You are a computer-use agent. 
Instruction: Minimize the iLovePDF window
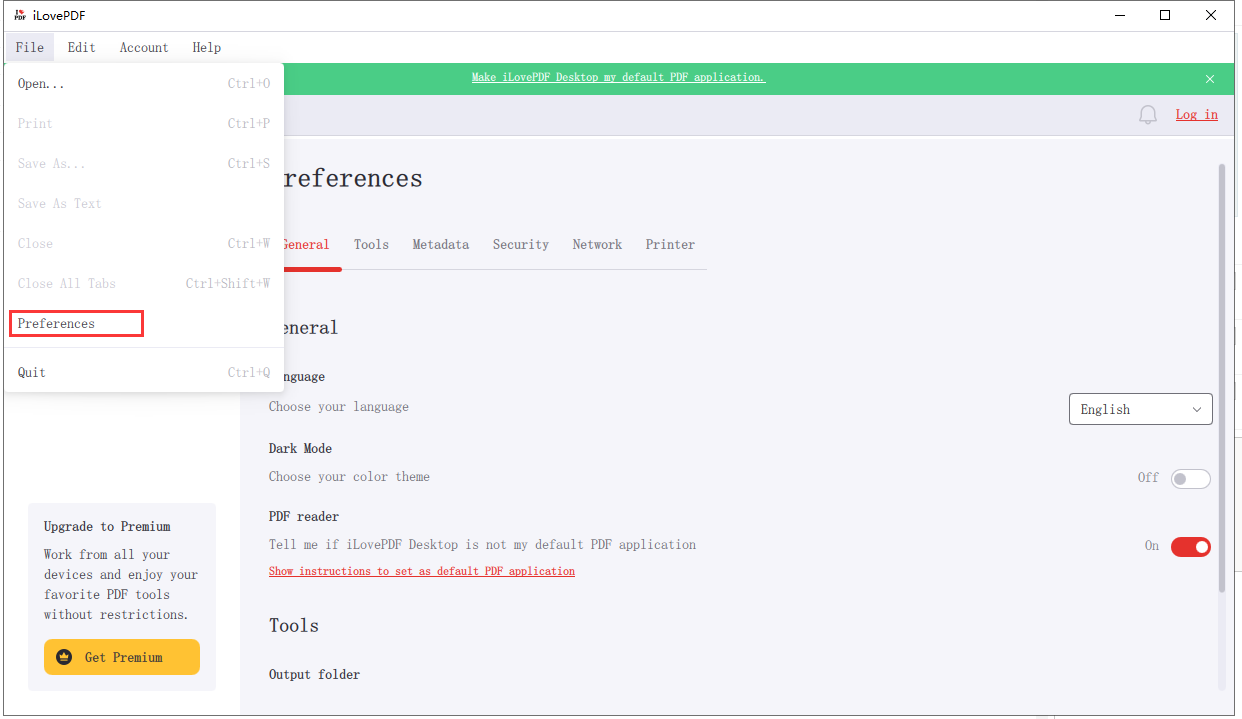pos(1119,15)
